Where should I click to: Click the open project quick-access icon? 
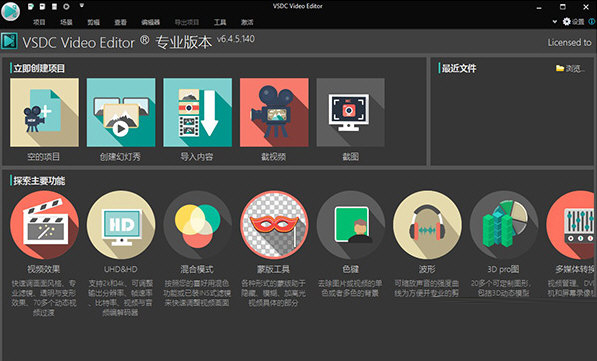(43, 6)
